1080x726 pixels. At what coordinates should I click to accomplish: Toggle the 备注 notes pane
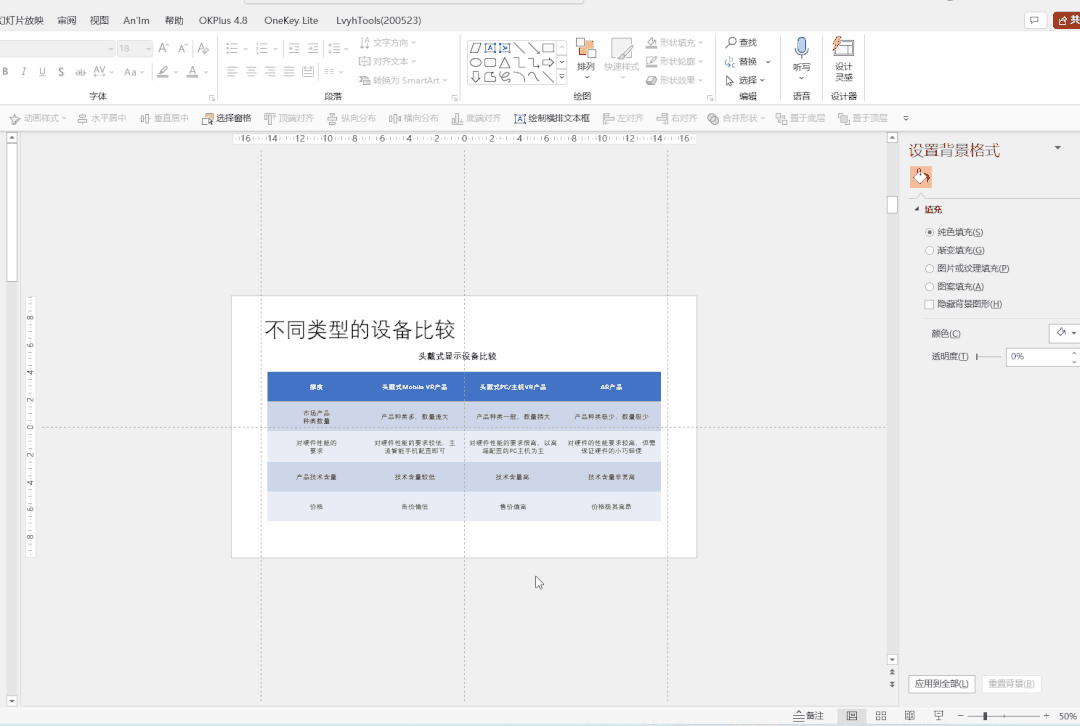tap(809, 716)
